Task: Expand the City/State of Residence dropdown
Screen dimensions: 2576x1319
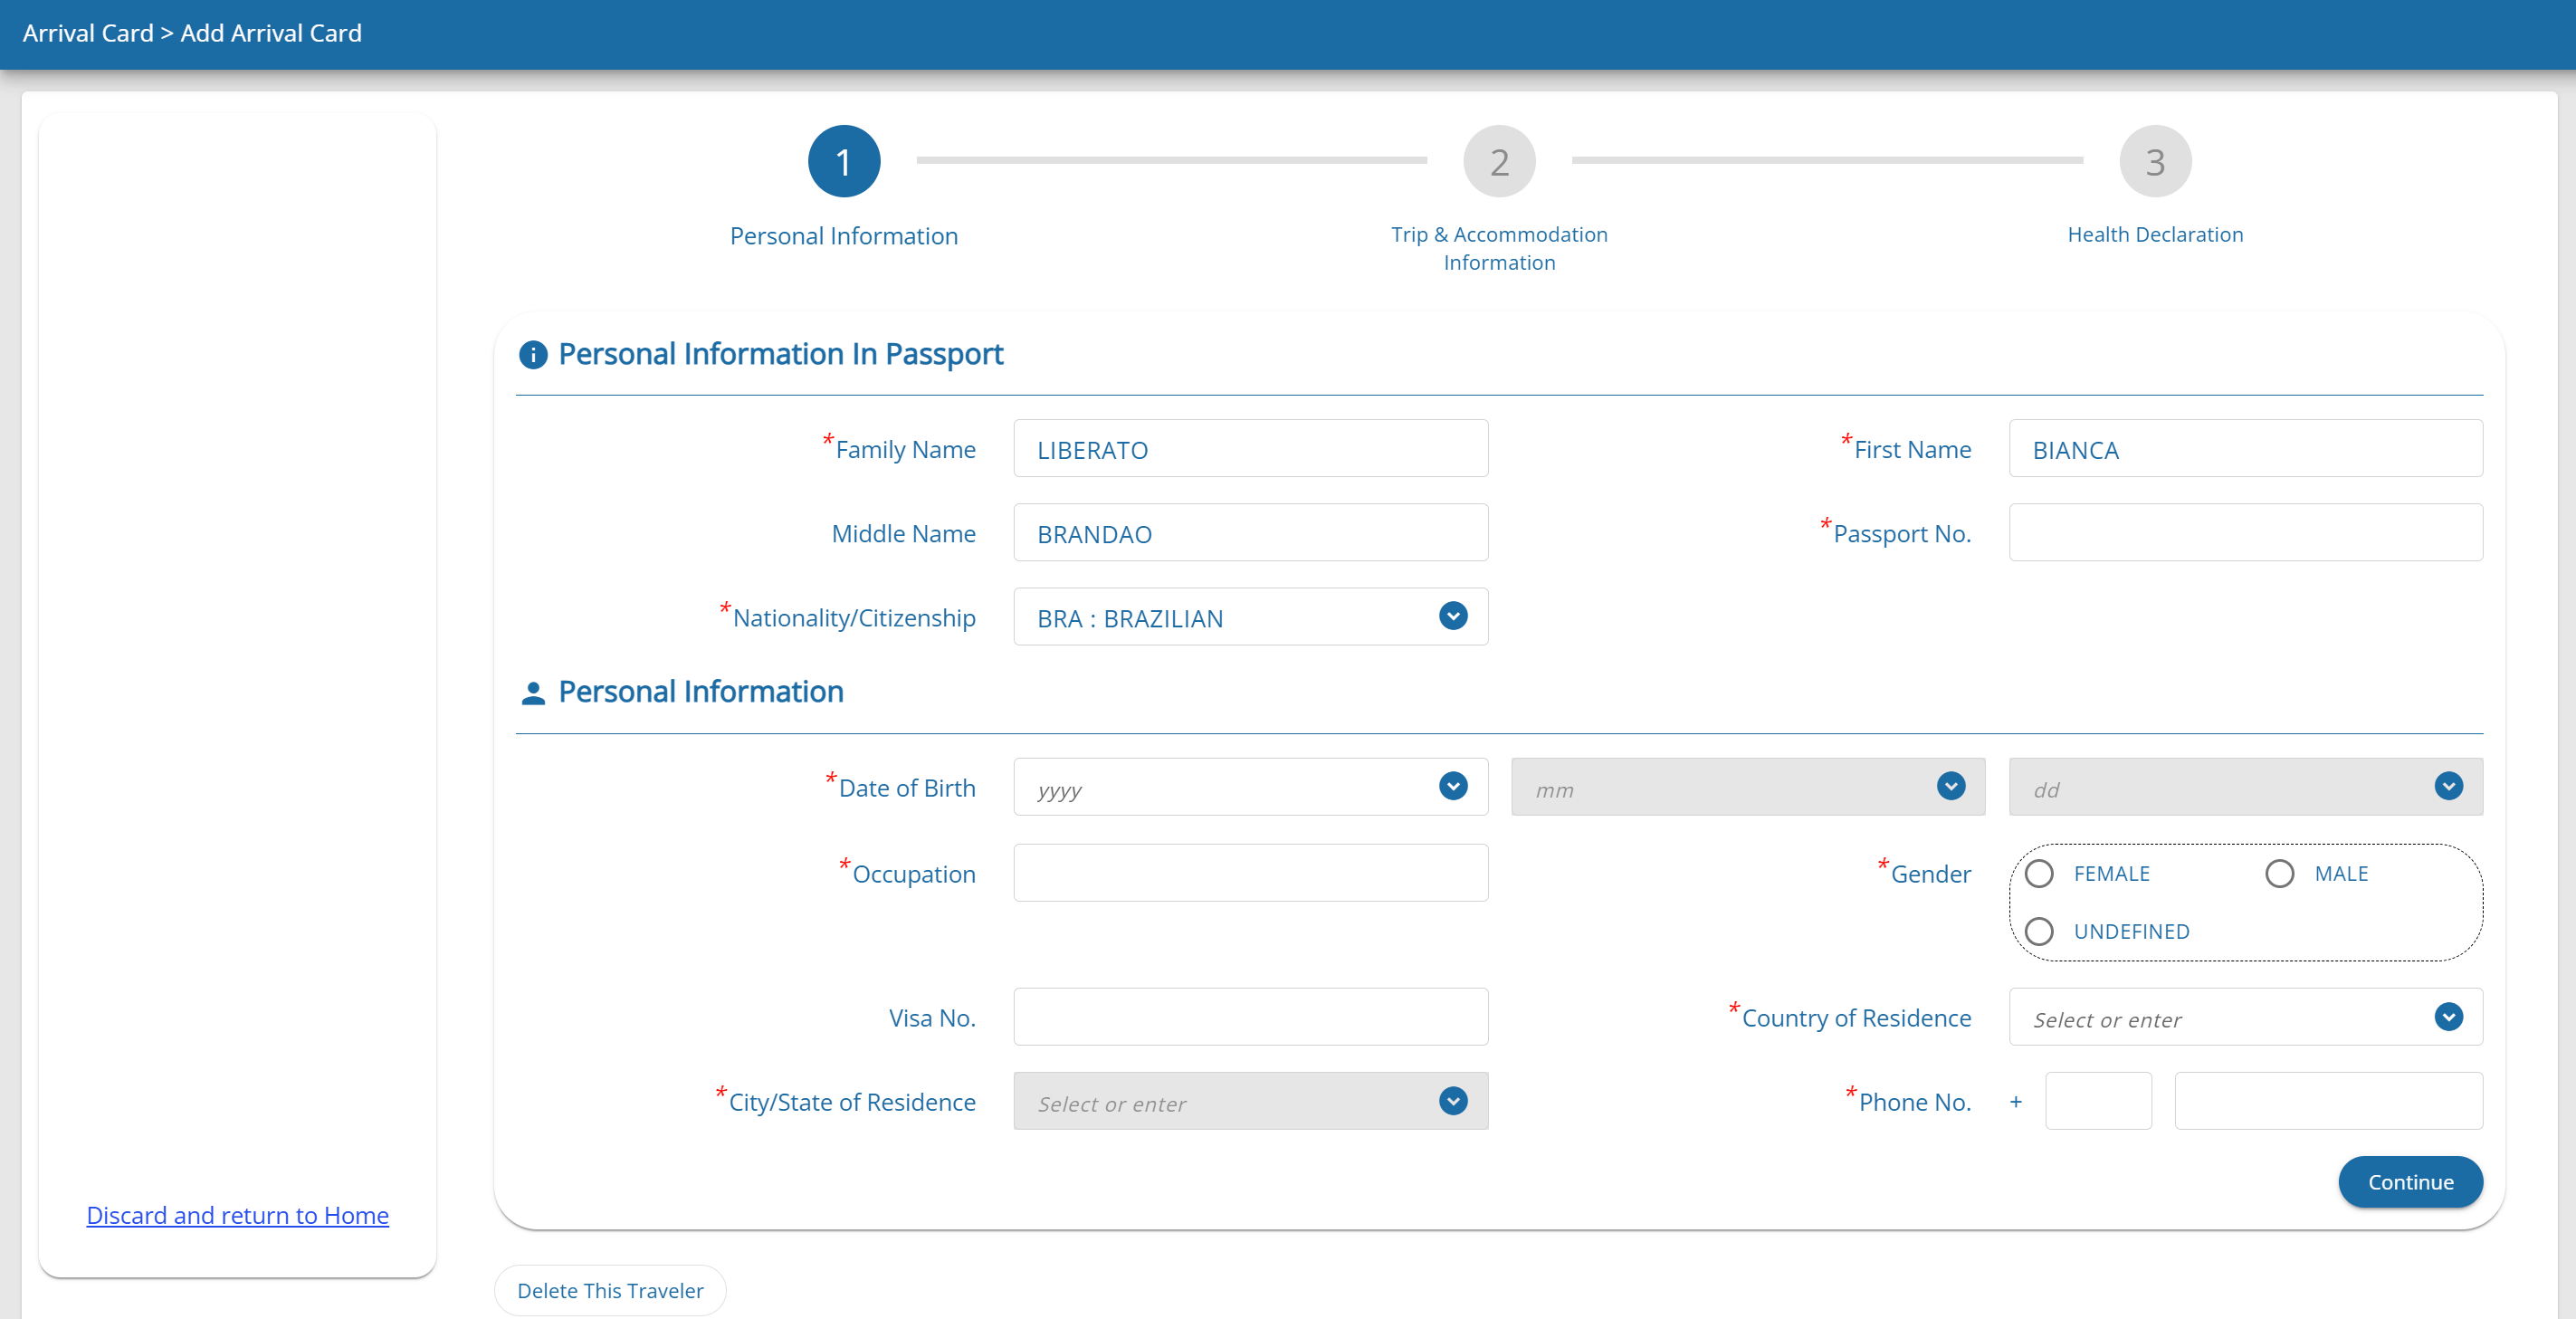Action: click(1250, 1101)
